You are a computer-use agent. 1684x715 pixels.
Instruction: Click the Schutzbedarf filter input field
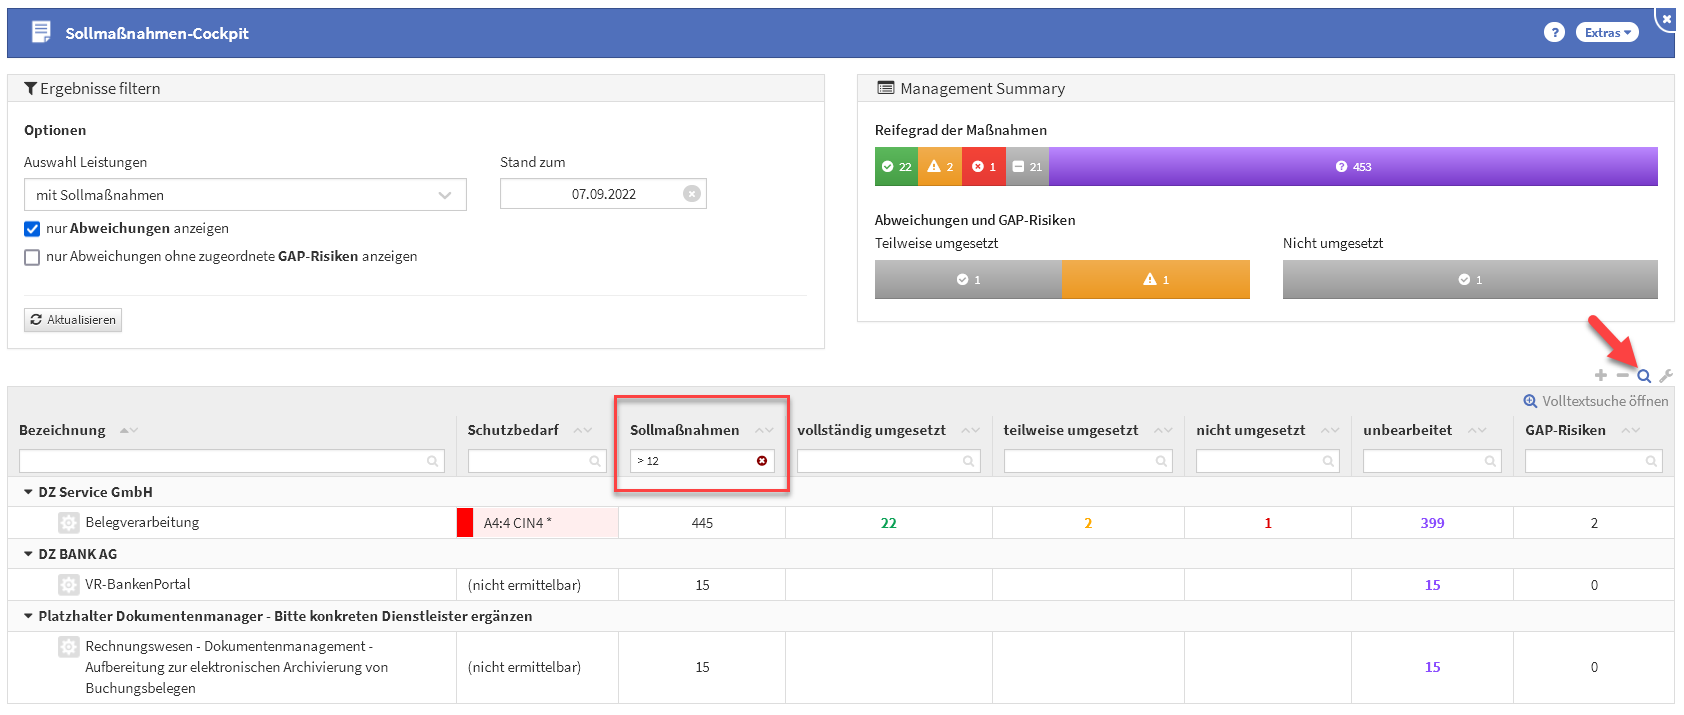[530, 461]
